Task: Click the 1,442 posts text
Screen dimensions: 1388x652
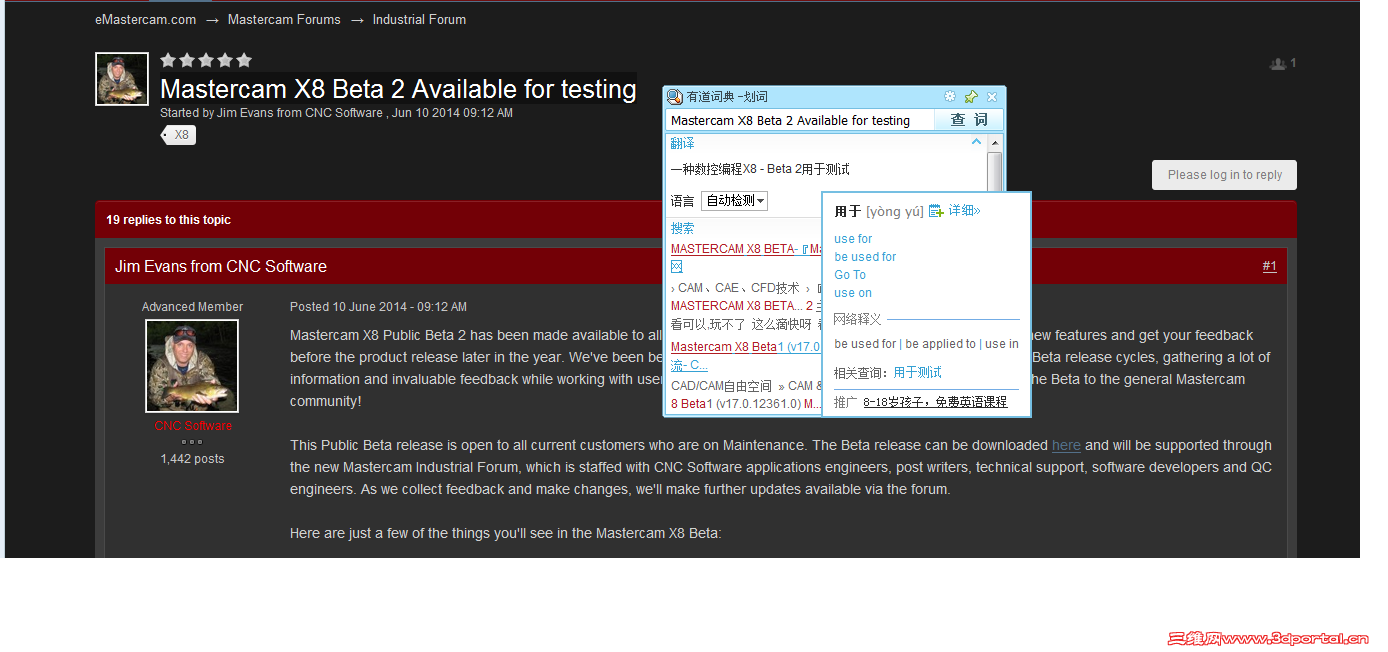Action: pos(192,459)
